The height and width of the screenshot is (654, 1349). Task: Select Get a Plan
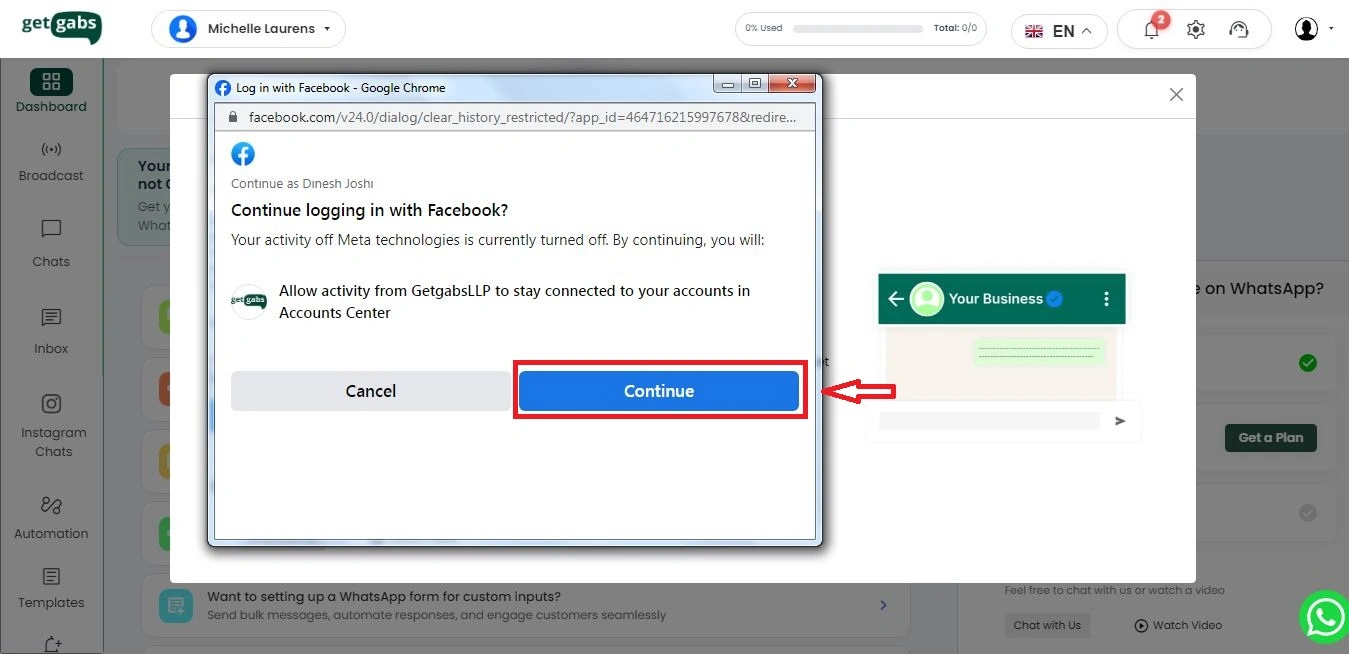1270,437
